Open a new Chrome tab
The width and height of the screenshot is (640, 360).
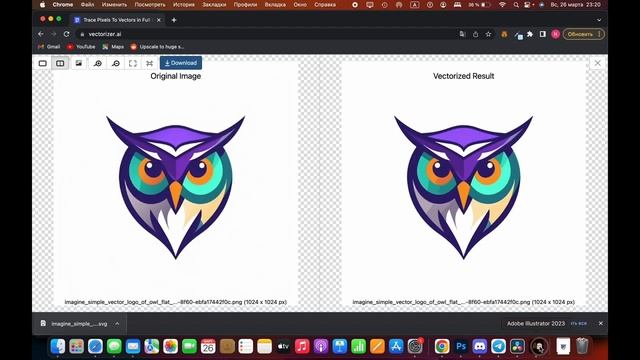pyautogui.click(x=174, y=20)
